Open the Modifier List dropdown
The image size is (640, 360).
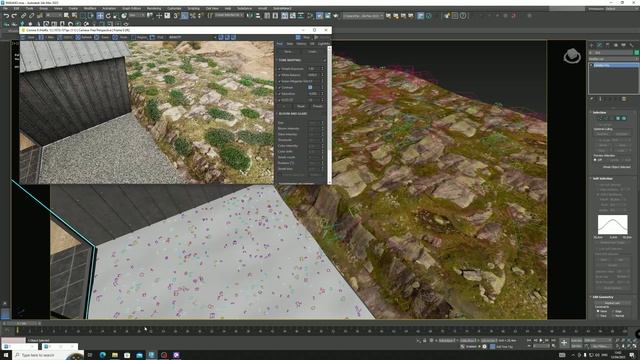[x=613, y=59]
